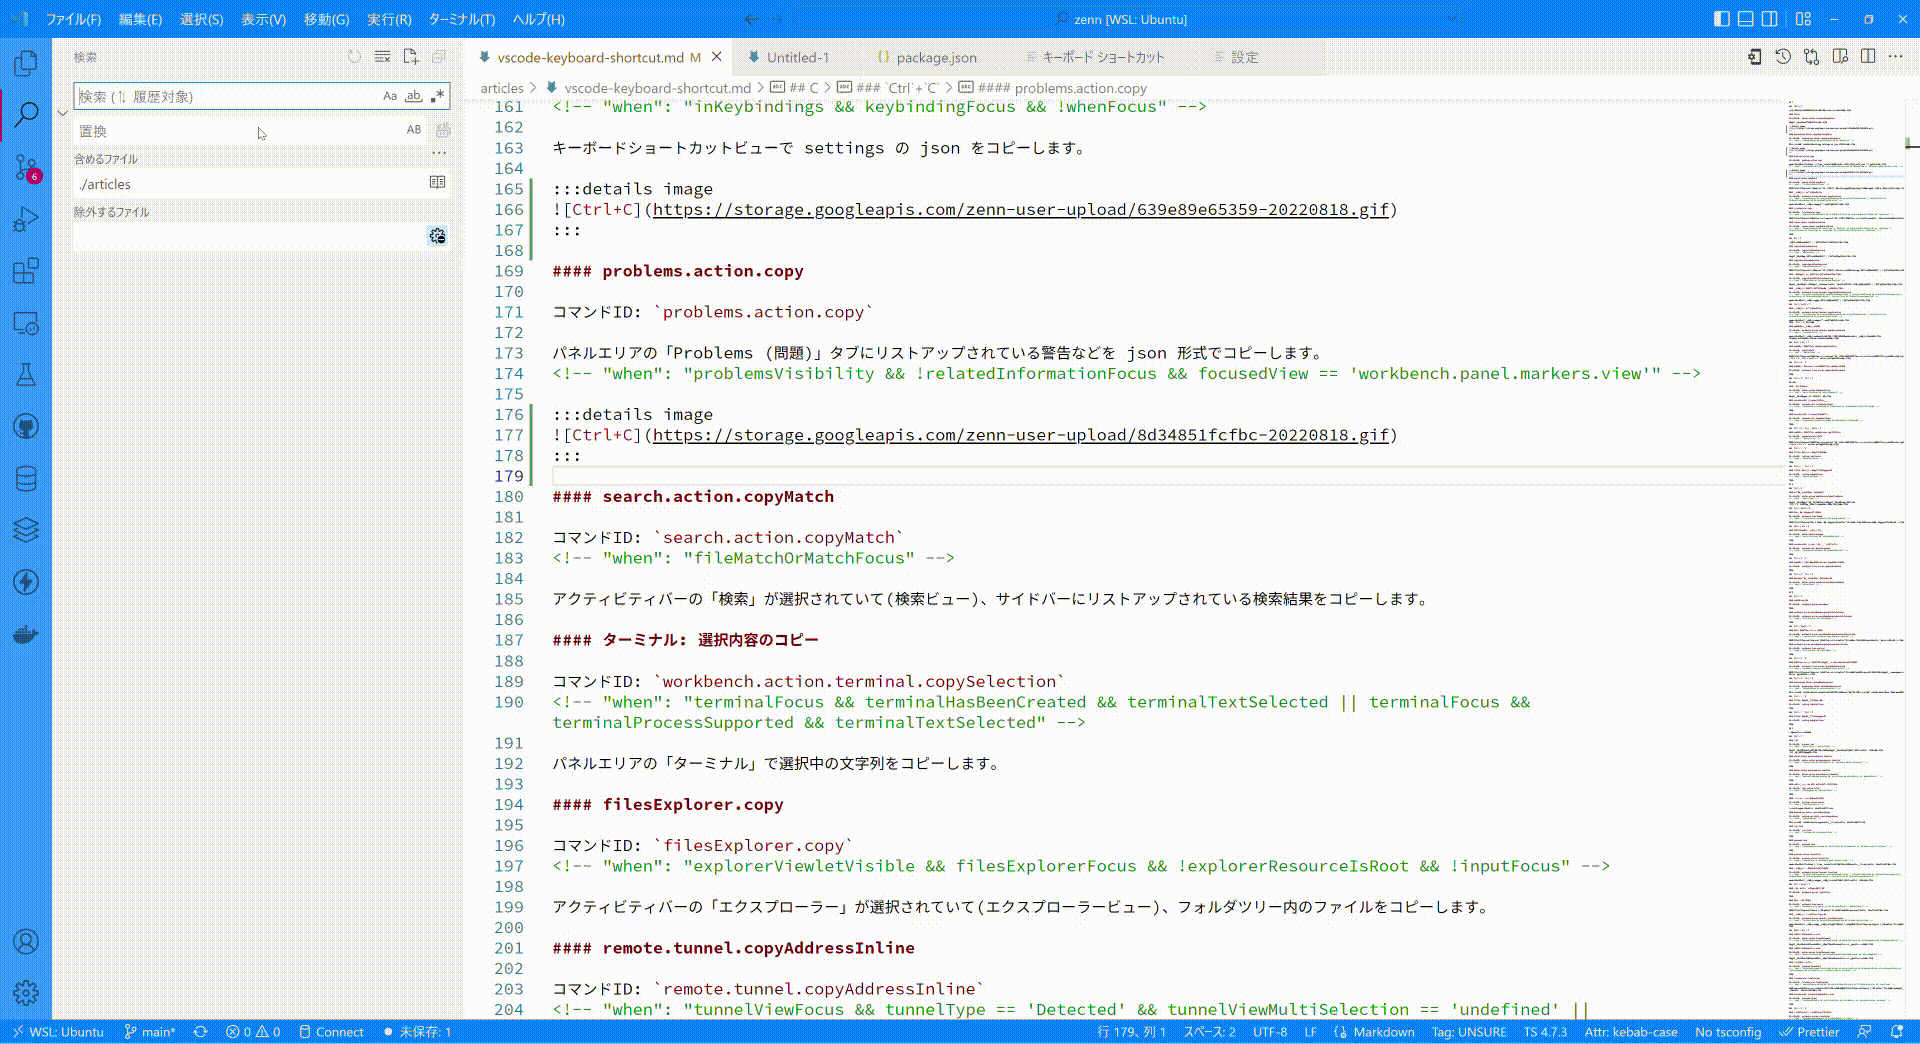Toggle panel visibility
This screenshot has width=1920, height=1044.
click(1746, 19)
